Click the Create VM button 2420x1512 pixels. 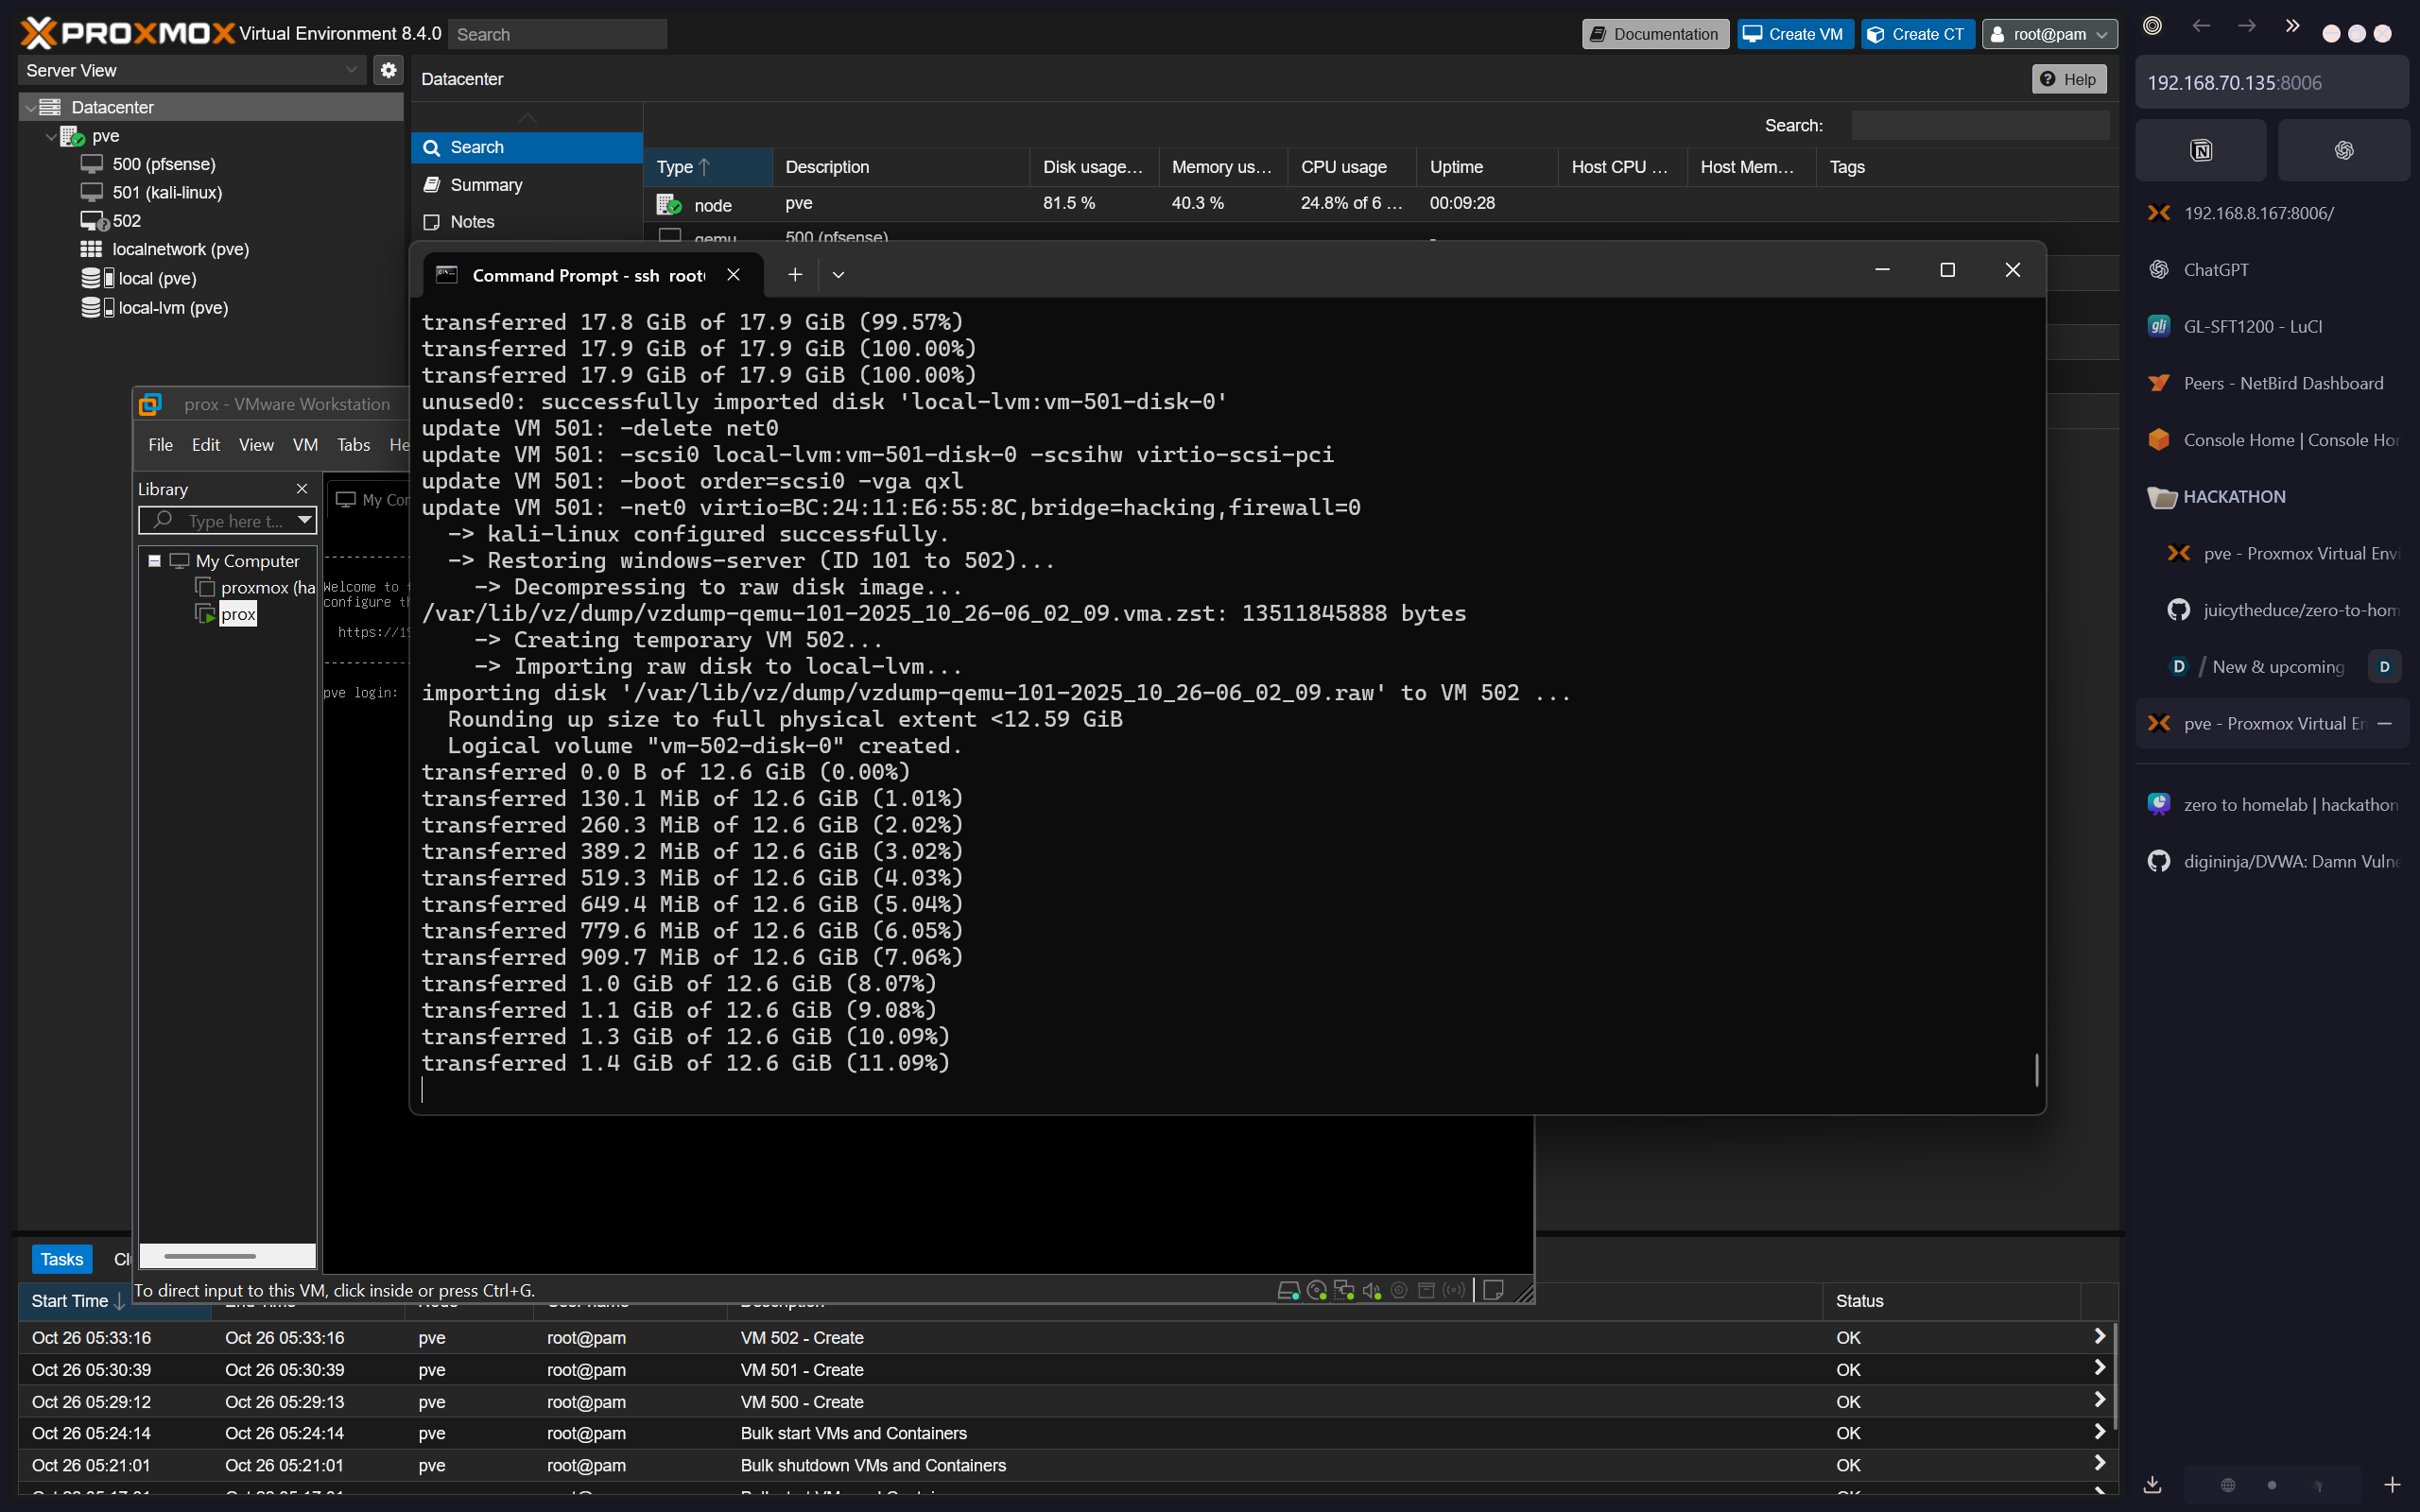tap(1793, 34)
